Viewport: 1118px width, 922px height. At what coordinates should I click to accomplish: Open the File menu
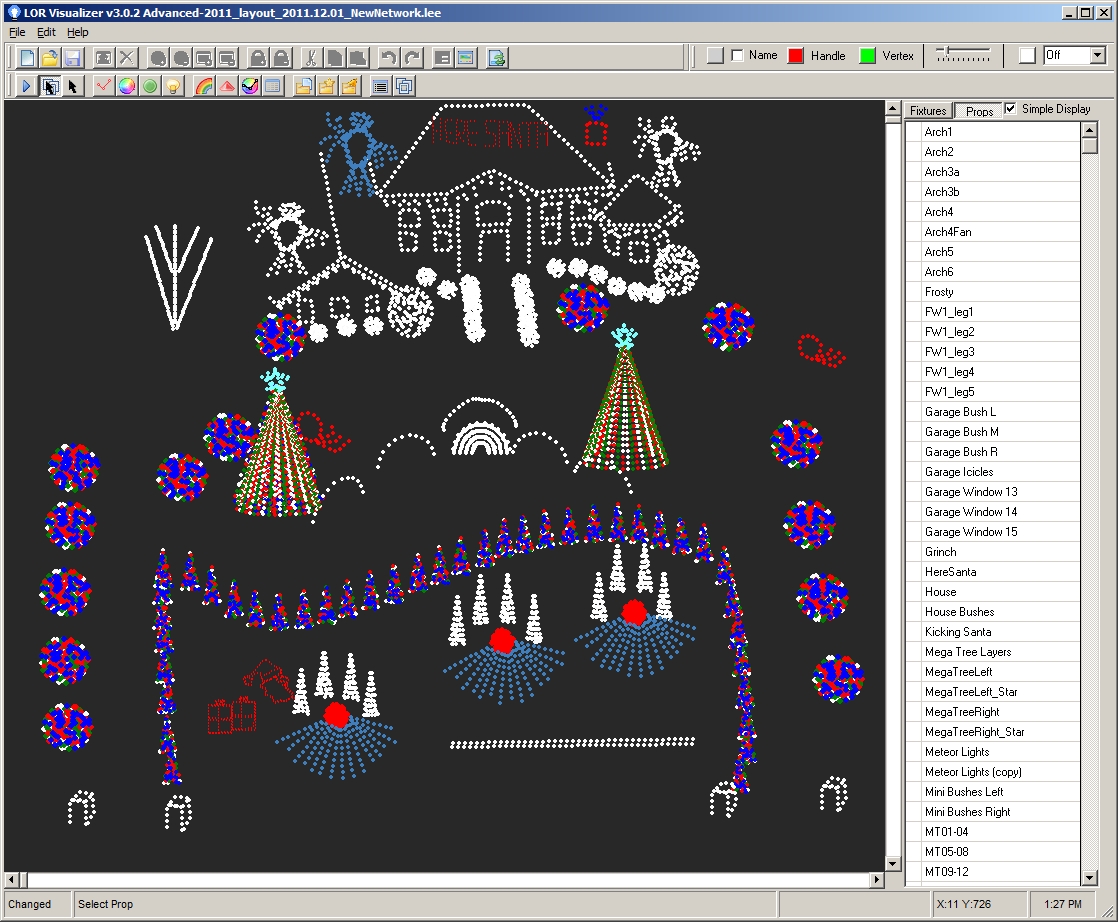click(17, 32)
